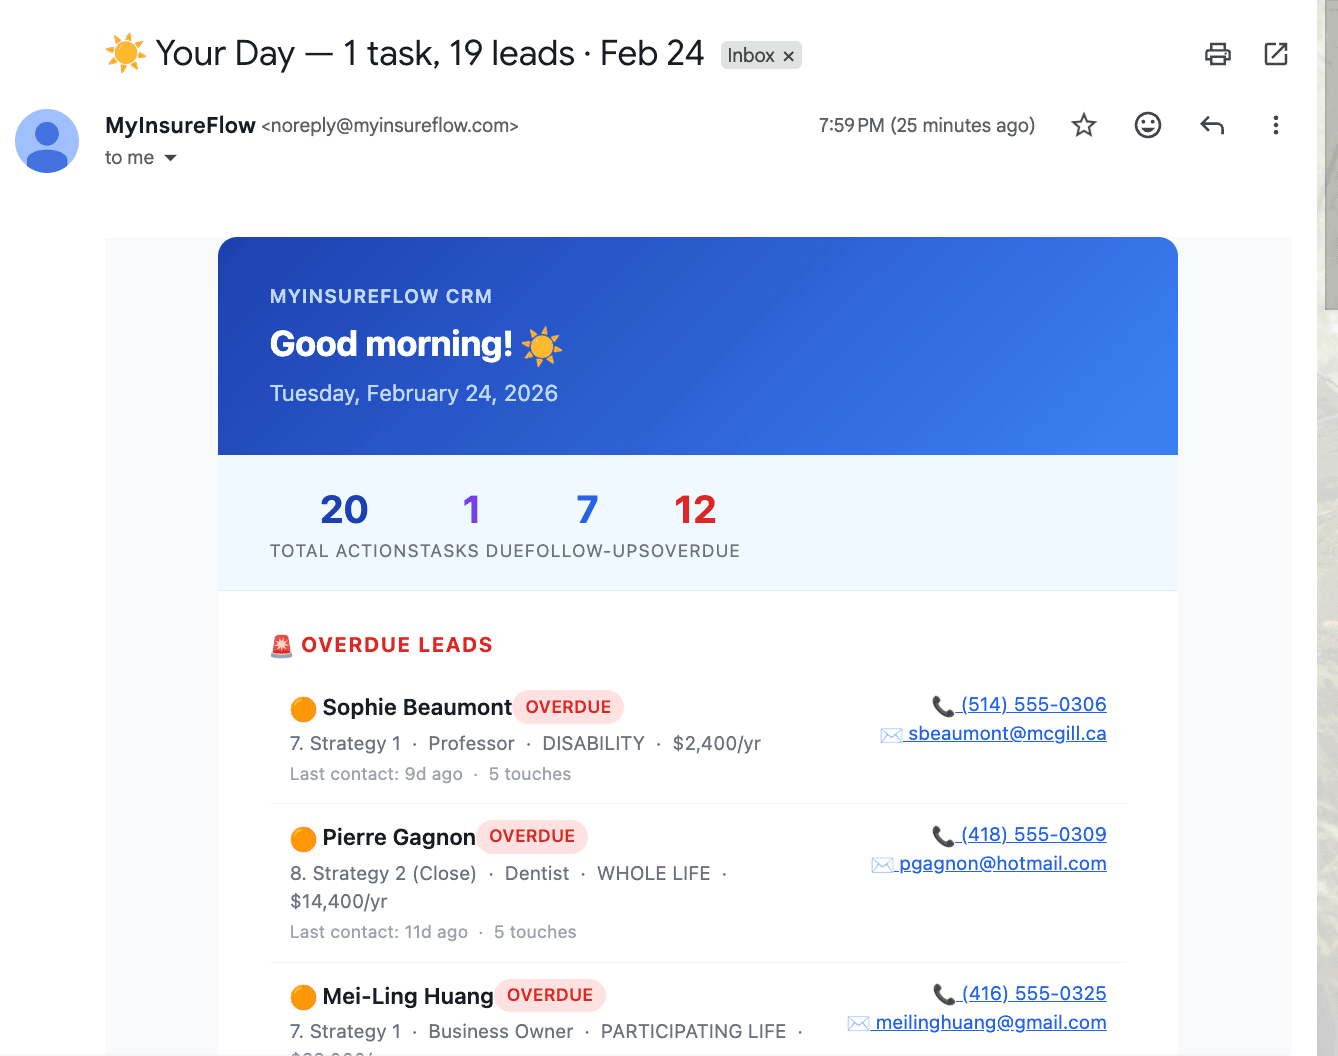Image resolution: width=1338 pixels, height=1056 pixels.
Task: Click the envelope icon beside sbeaumont@mcgill.ca
Action: tap(890, 734)
